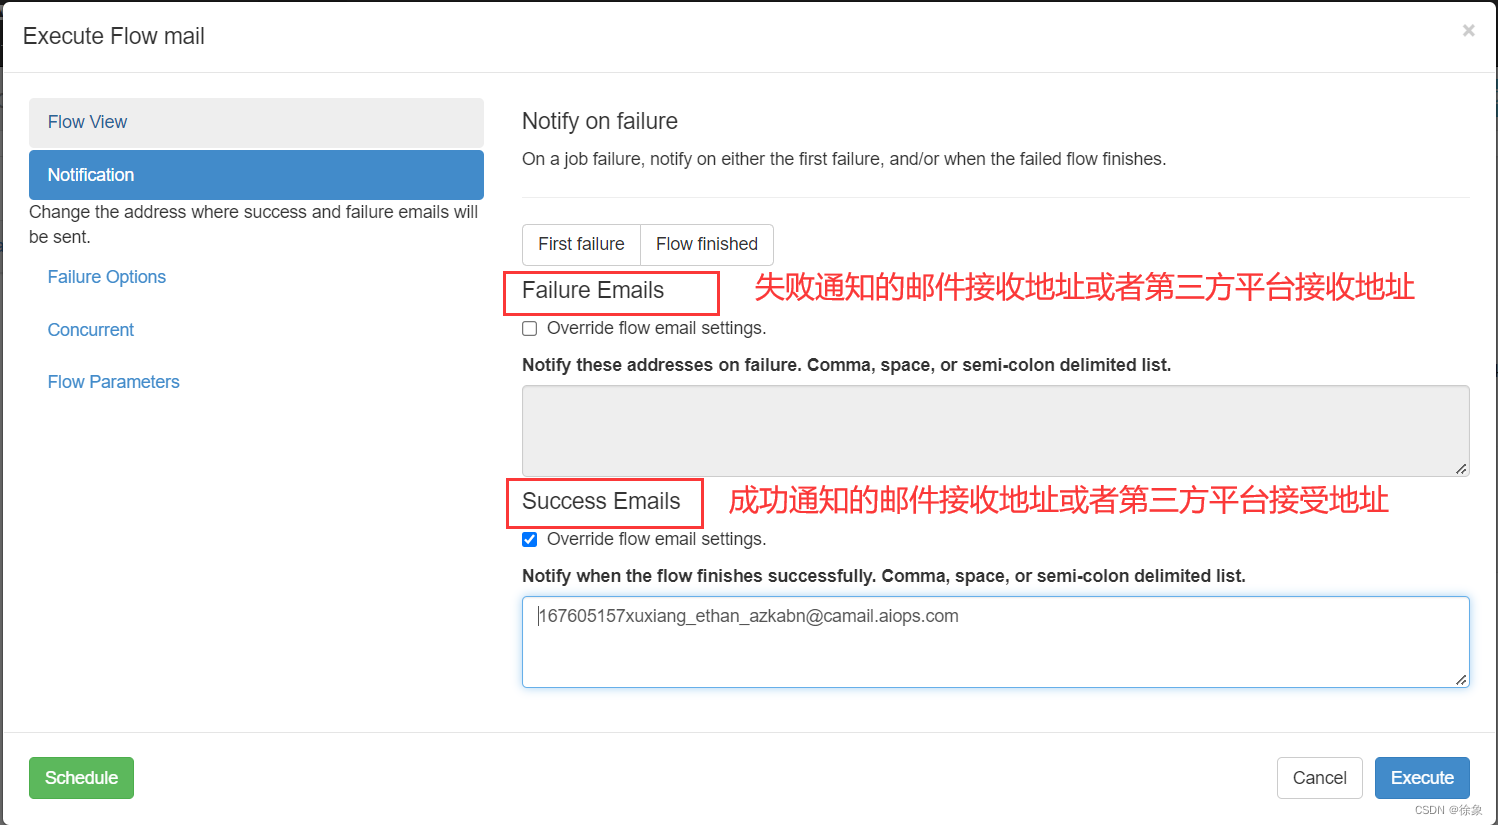This screenshot has width=1498, height=825.
Task: Click the Success Emails heading
Action: 601,501
